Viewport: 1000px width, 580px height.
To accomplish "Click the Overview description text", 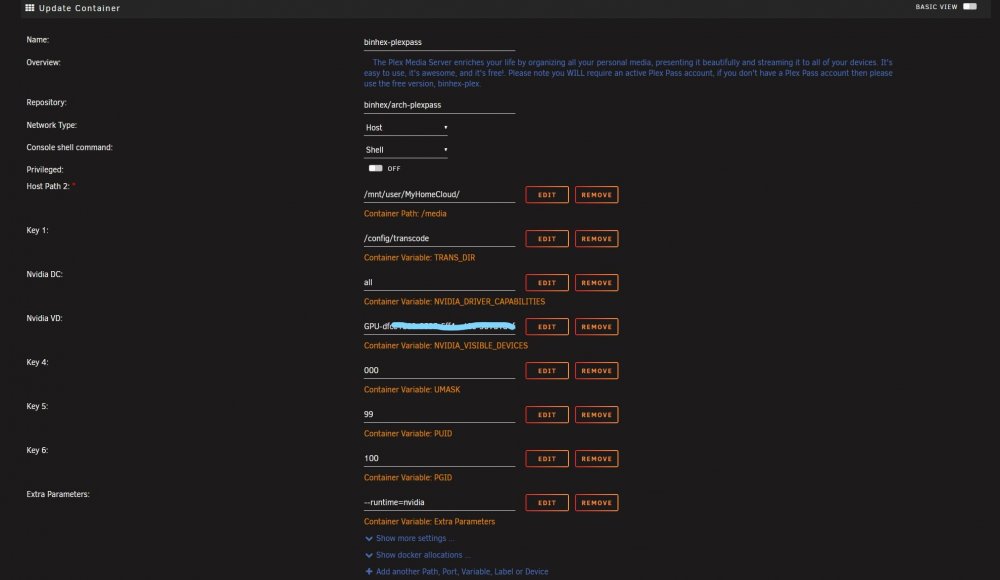I will click(628, 73).
